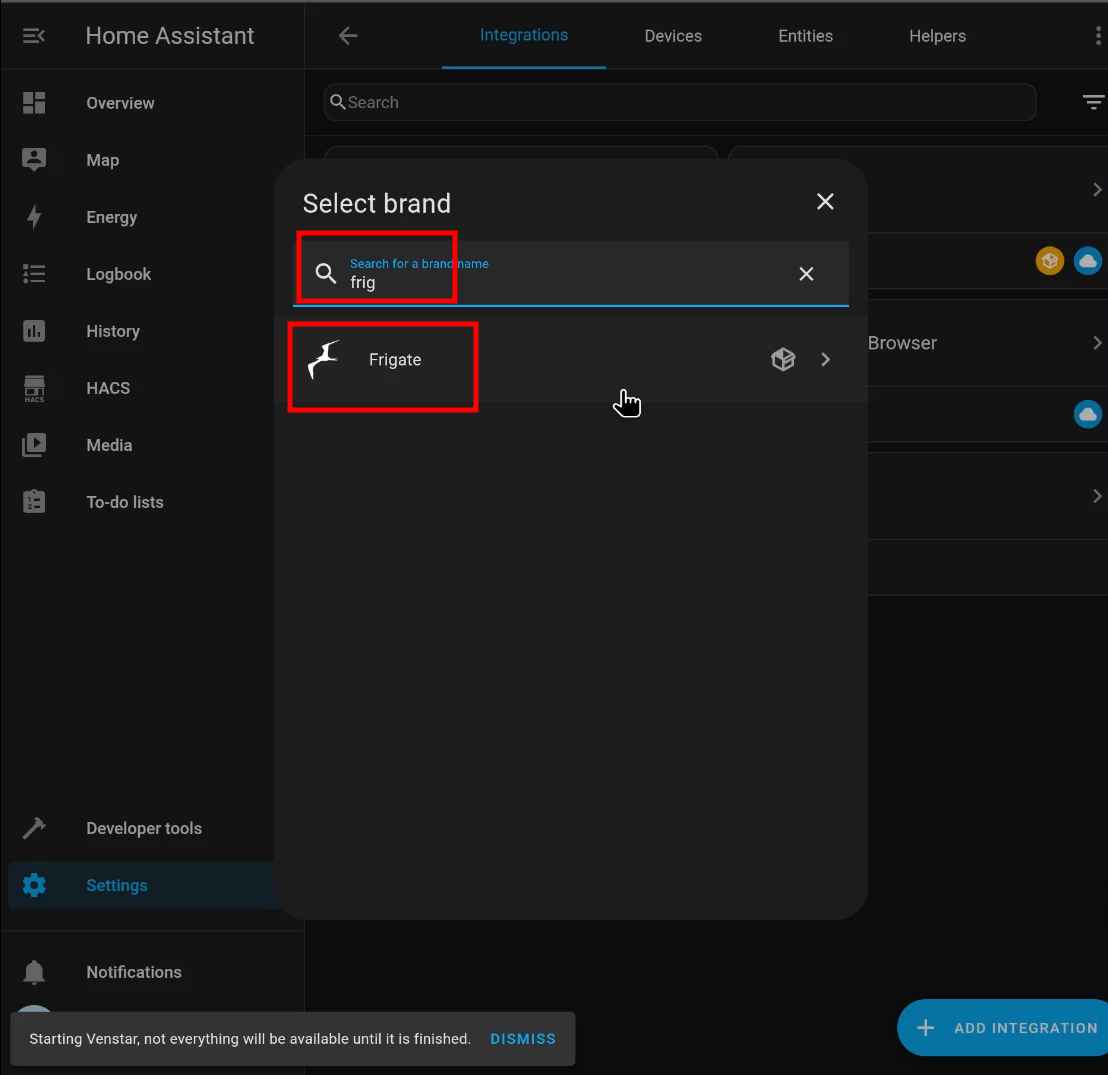Viewport: 1108px width, 1075px height.
Task: Click the Settings gear icon
Action: [34, 885]
